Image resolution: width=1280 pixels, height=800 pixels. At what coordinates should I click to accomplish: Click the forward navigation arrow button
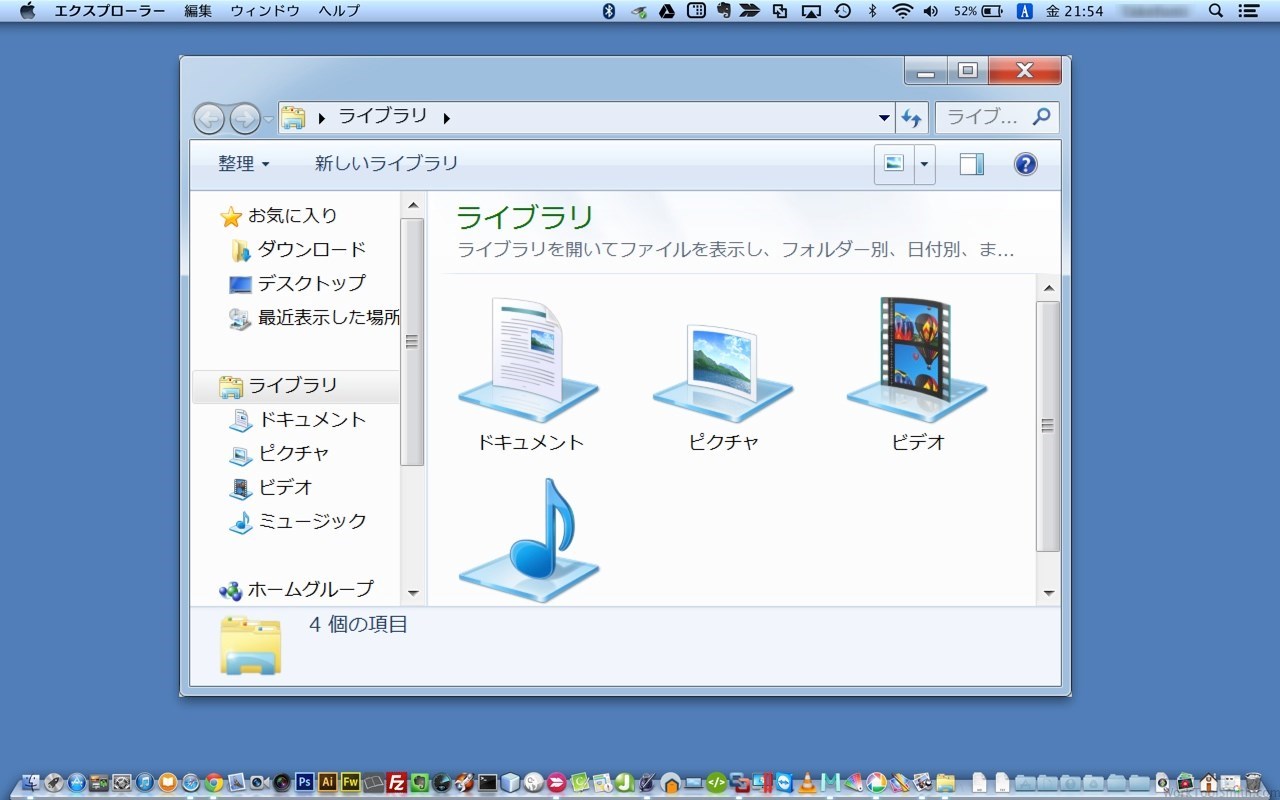[245, 119]
